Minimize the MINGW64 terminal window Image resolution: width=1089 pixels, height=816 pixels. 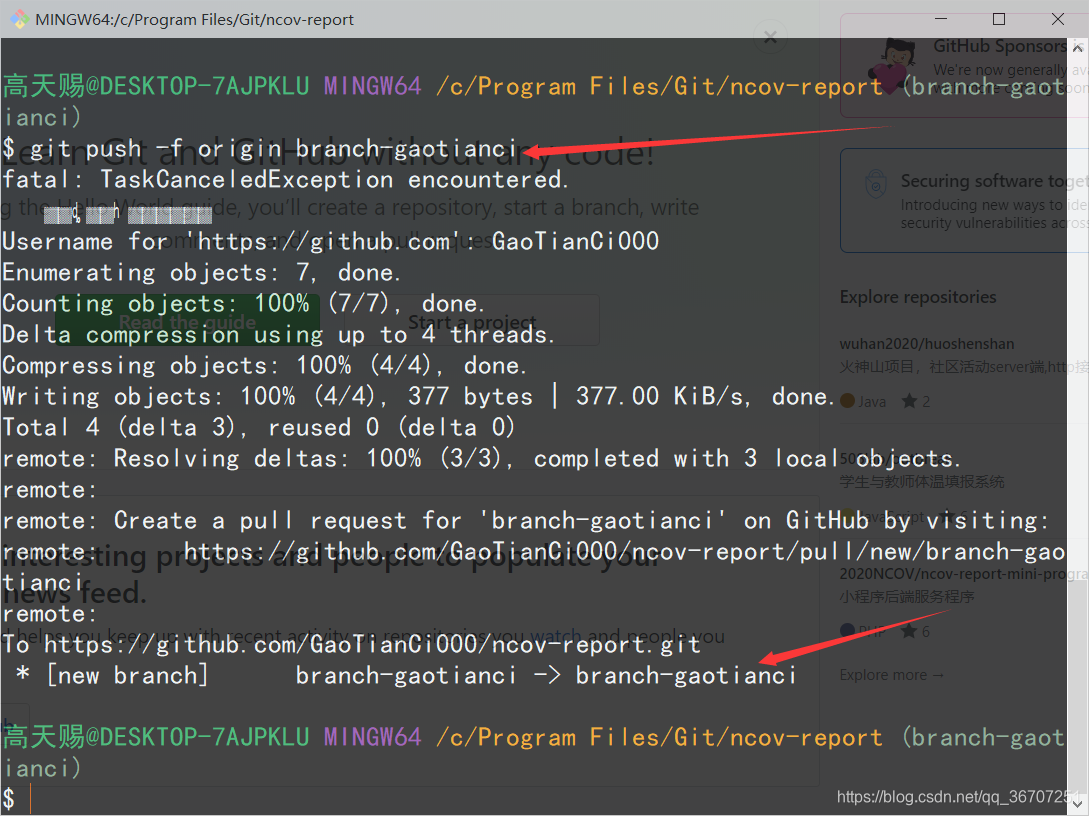[x=940, y=19]
